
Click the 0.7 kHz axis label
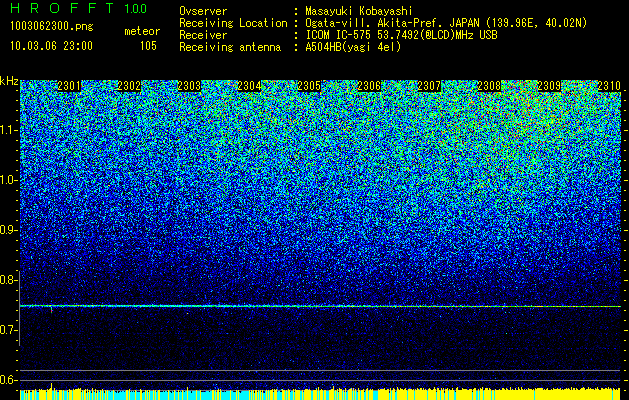pyautogui.click(x=8, y=330)
